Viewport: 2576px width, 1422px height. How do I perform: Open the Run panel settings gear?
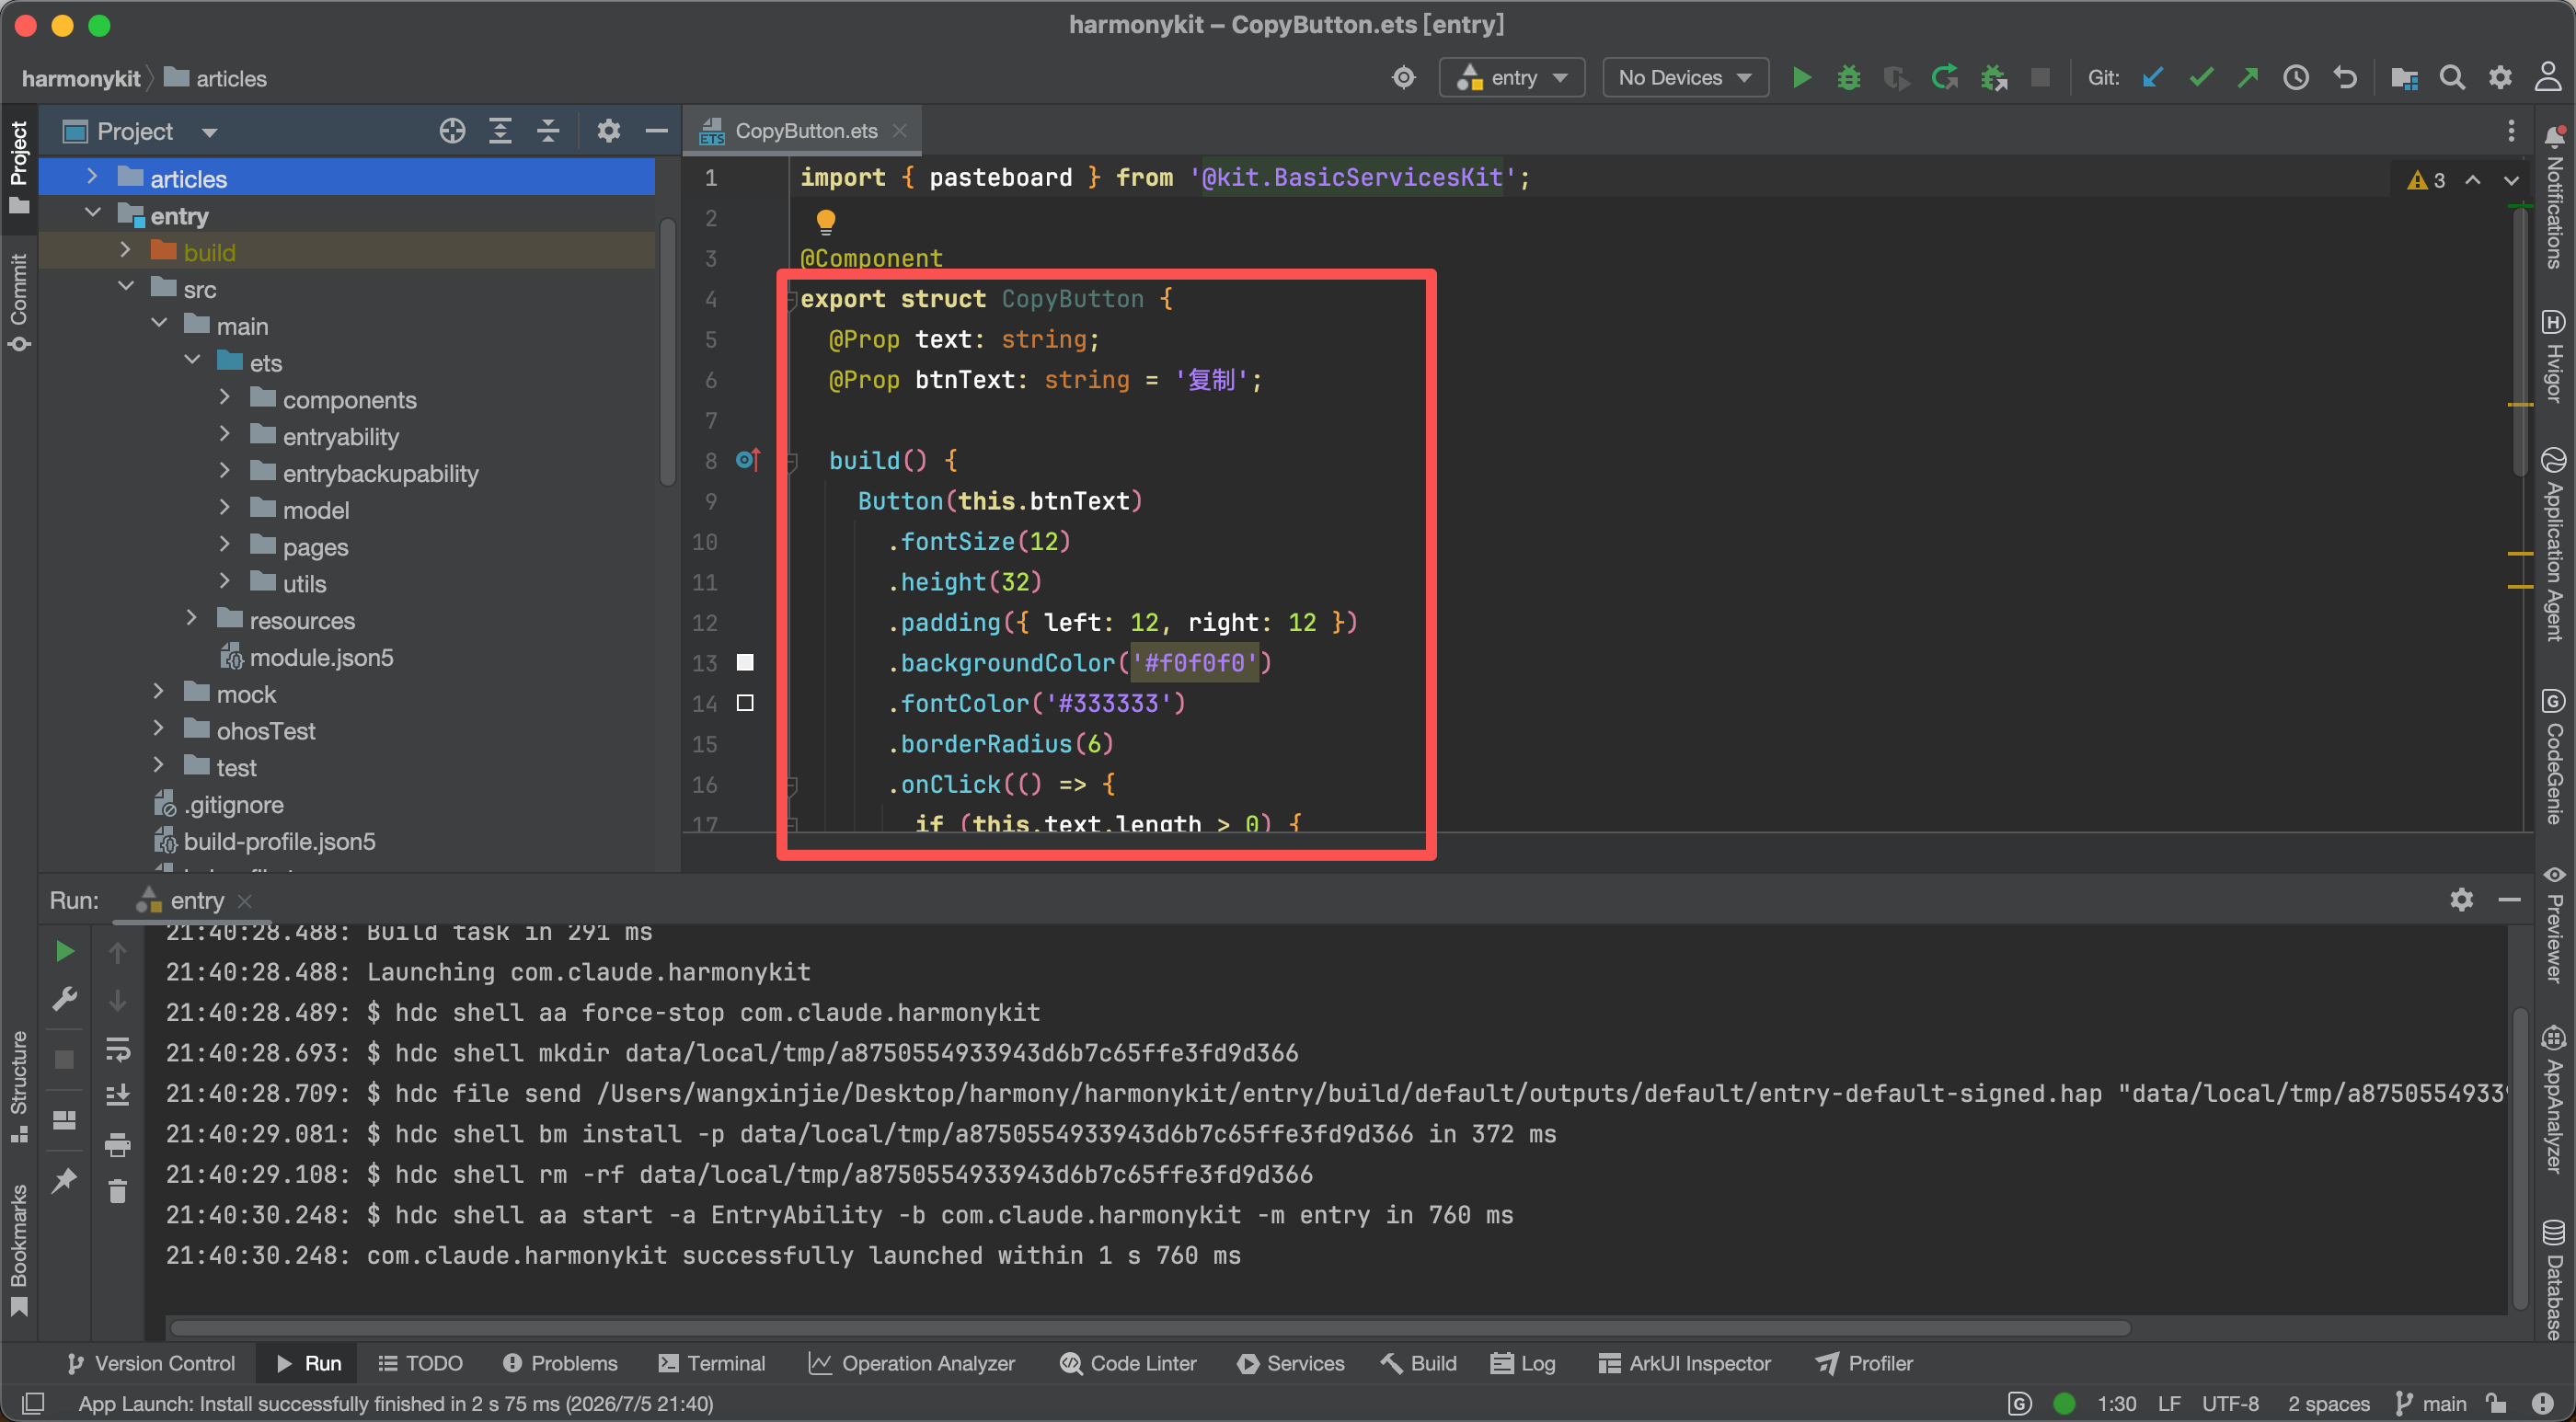(2461, 900)
